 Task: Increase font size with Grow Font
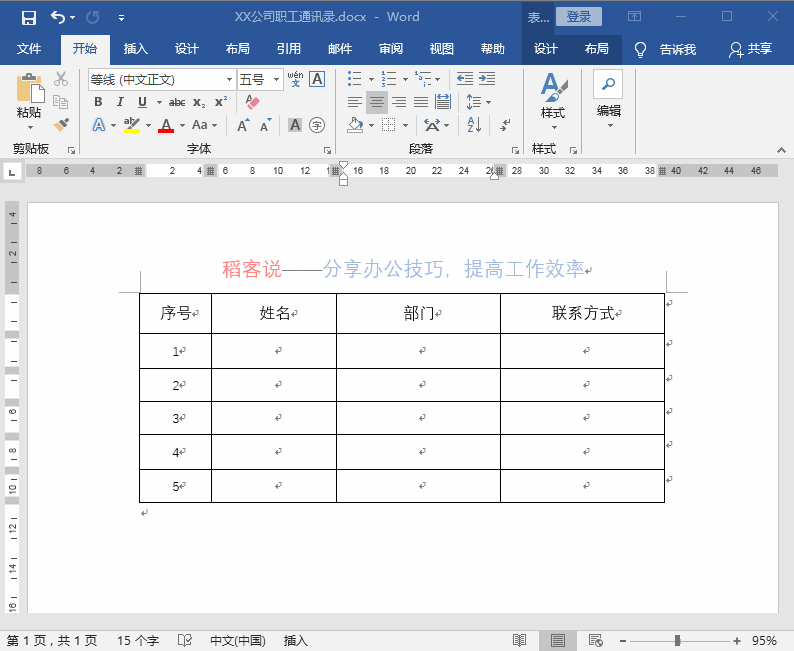click(x=243, y=125)
